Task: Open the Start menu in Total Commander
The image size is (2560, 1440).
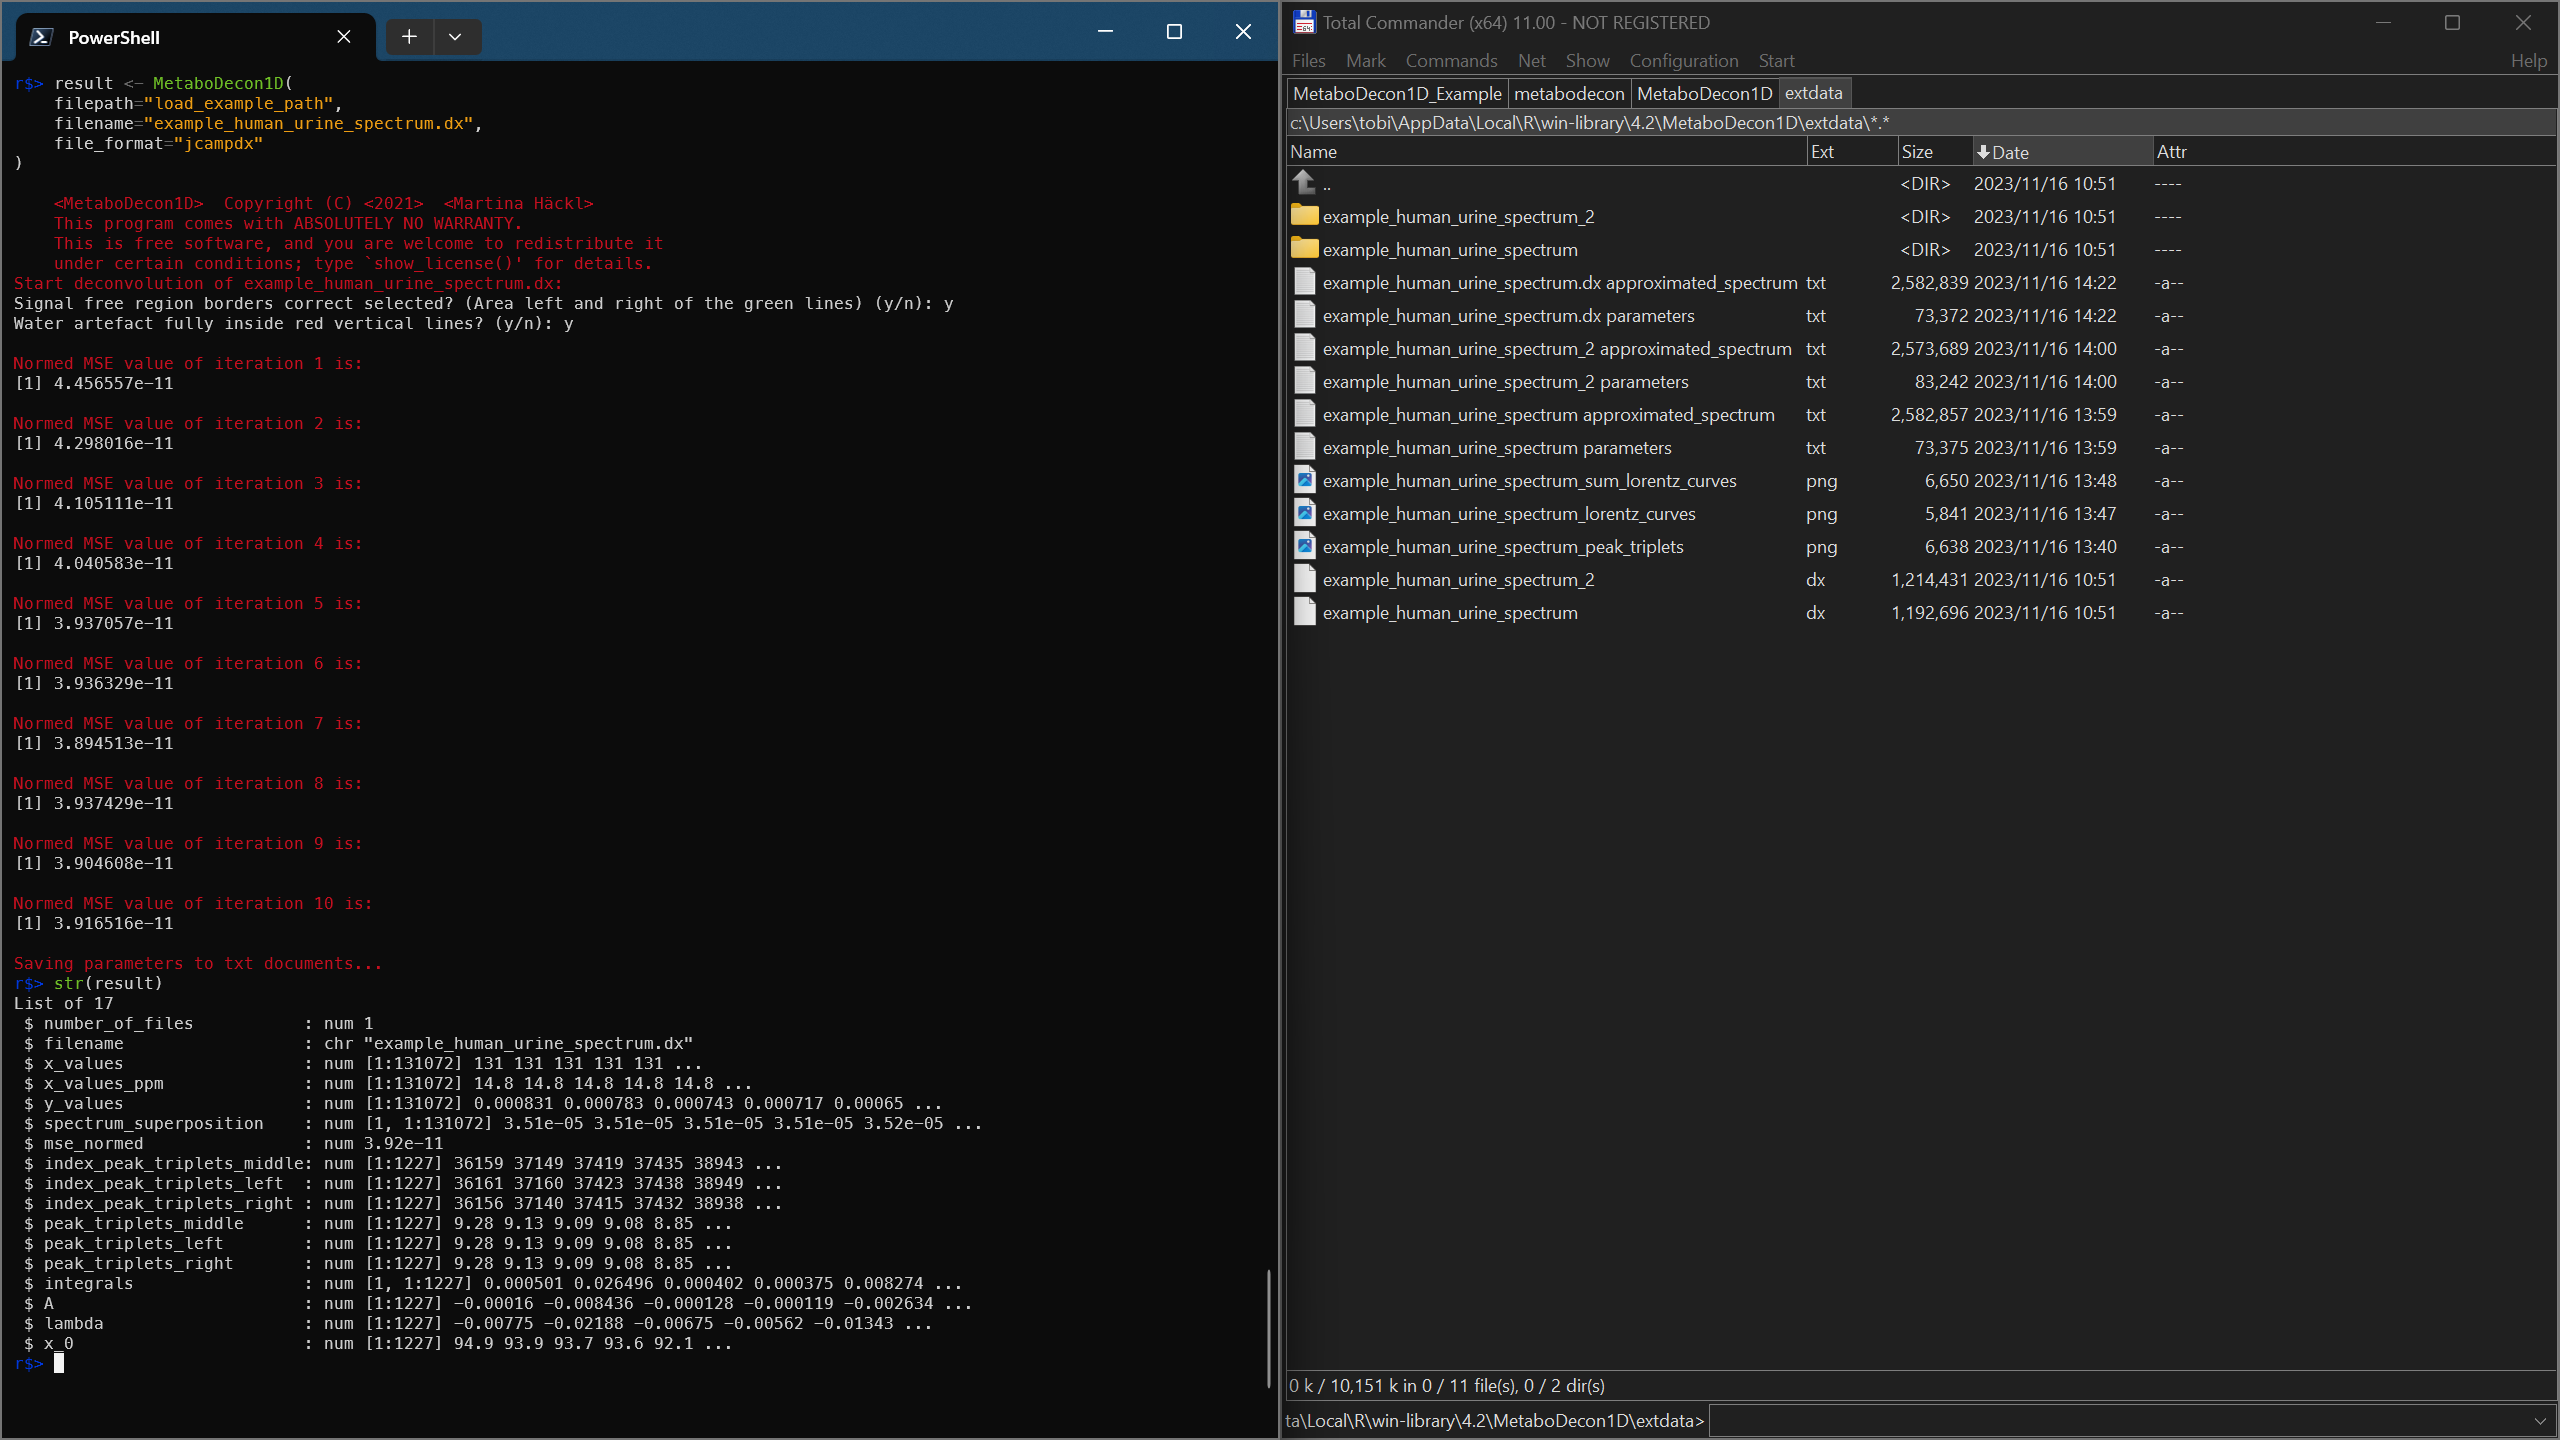Action: click(x=1776, y=61)
